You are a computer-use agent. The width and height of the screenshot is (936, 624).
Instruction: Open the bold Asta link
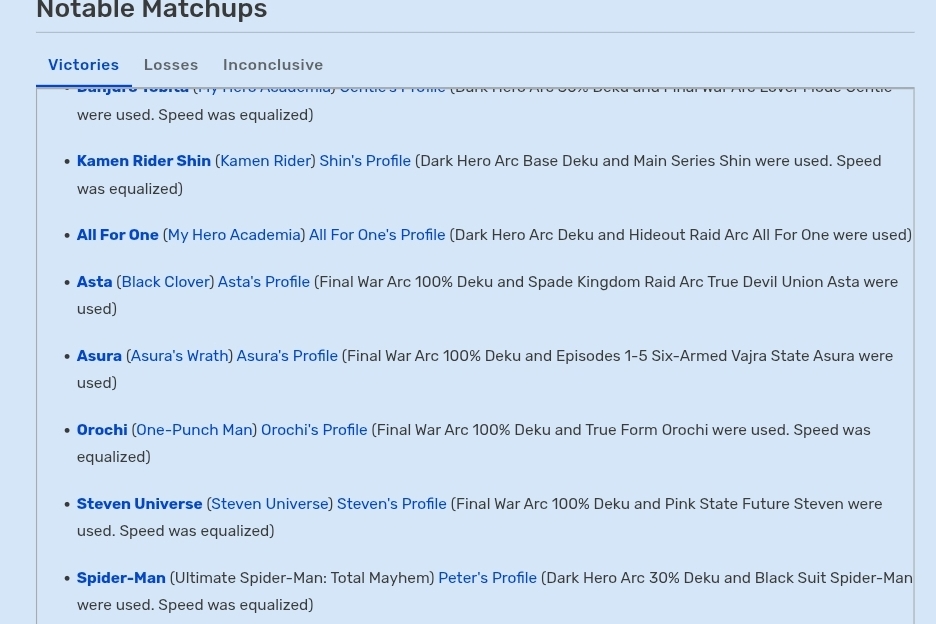tap(94, 281)
